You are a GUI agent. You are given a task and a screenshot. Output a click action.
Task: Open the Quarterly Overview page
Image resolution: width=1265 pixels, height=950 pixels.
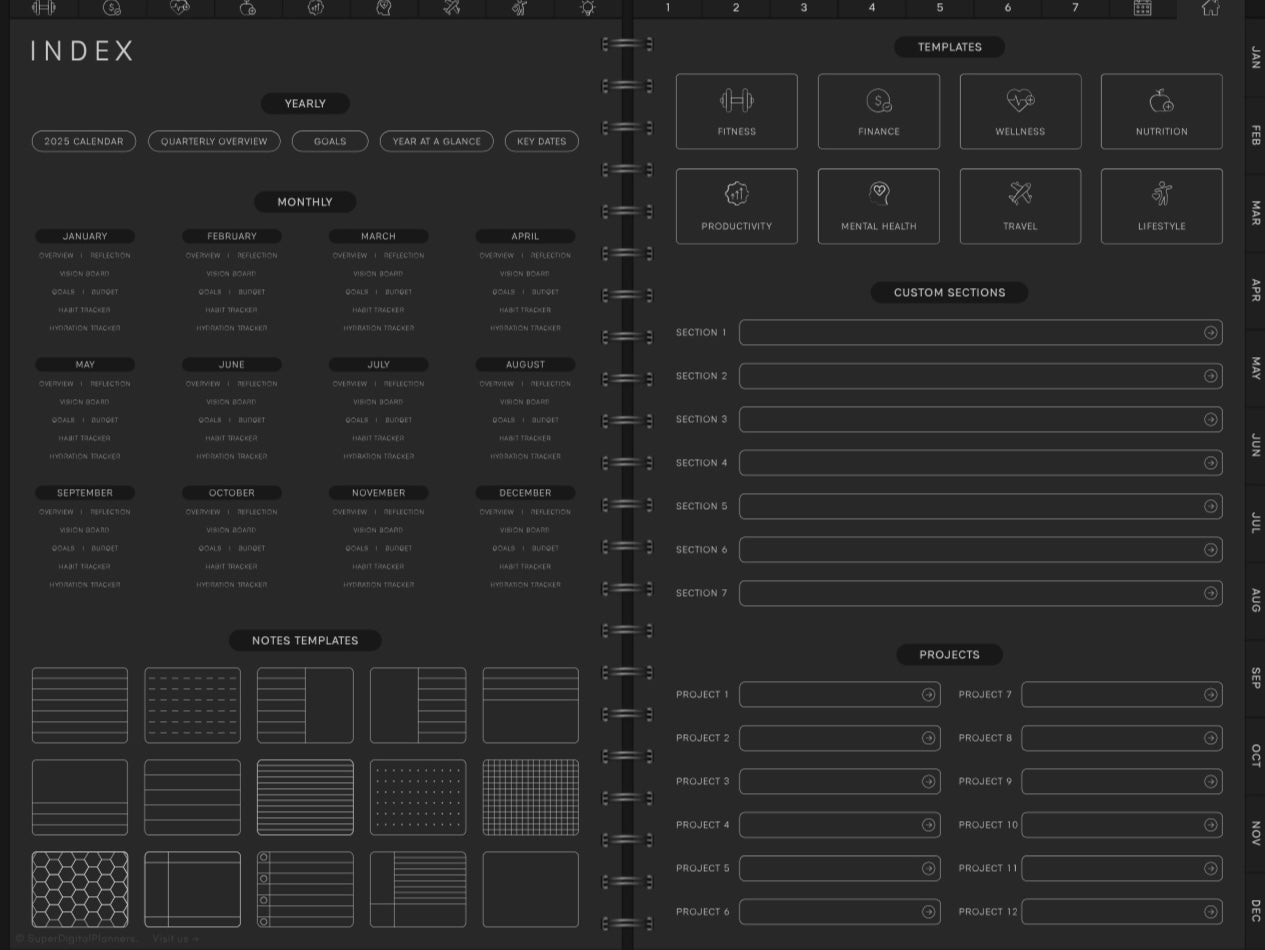pyautogui.click(x=214, y=141)
